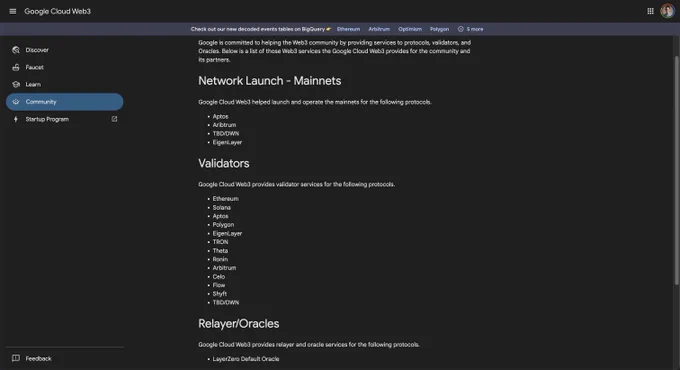Open the user account avatar
The image size is (680, 370).
[x=667, y=11]
